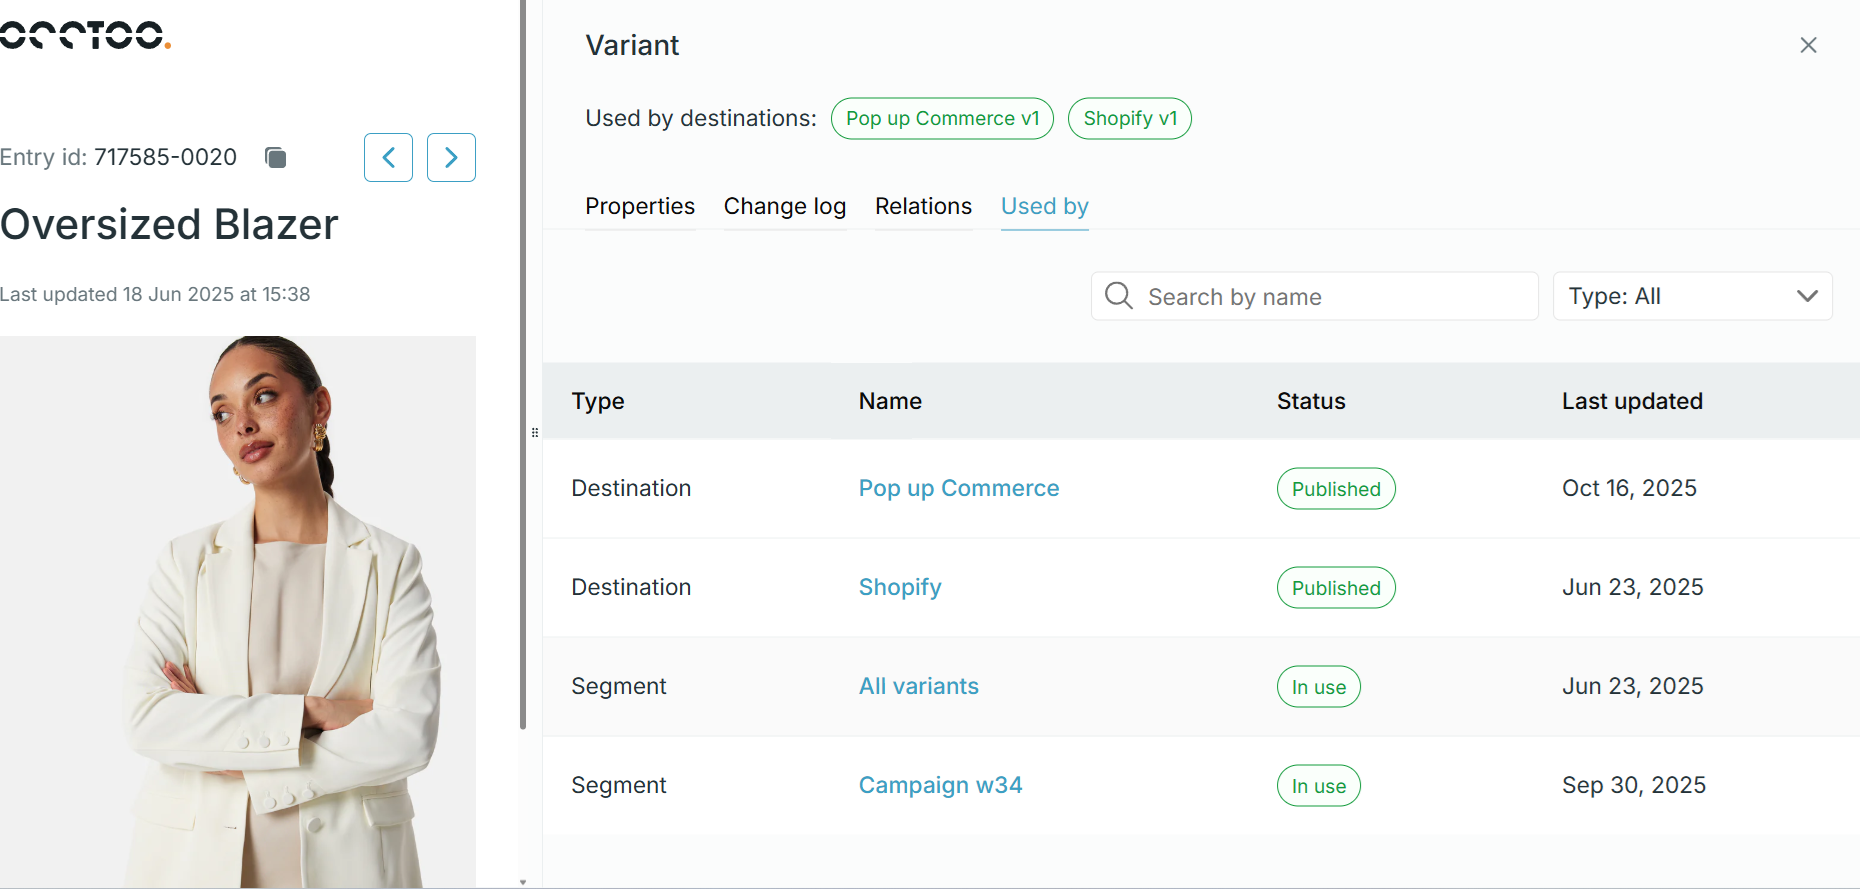Click the Pop up Commerce v1 chip

(x=942, y=118)
